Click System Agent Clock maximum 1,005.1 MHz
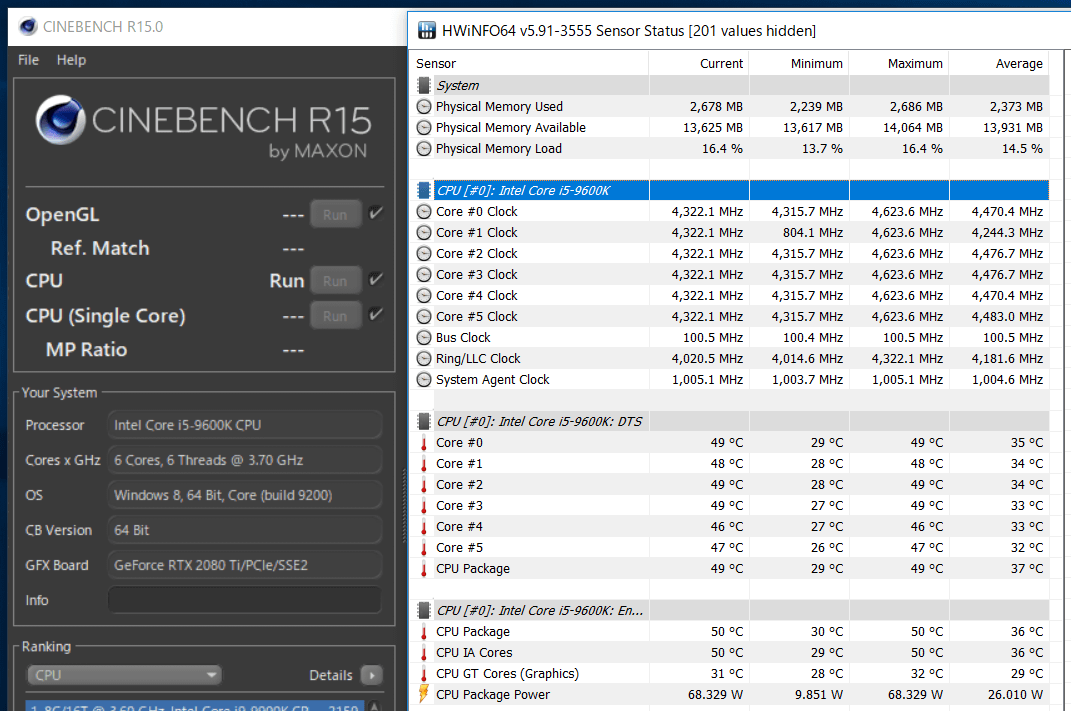This screenshot has height=711, width=1071. click(x=907, y=380)
